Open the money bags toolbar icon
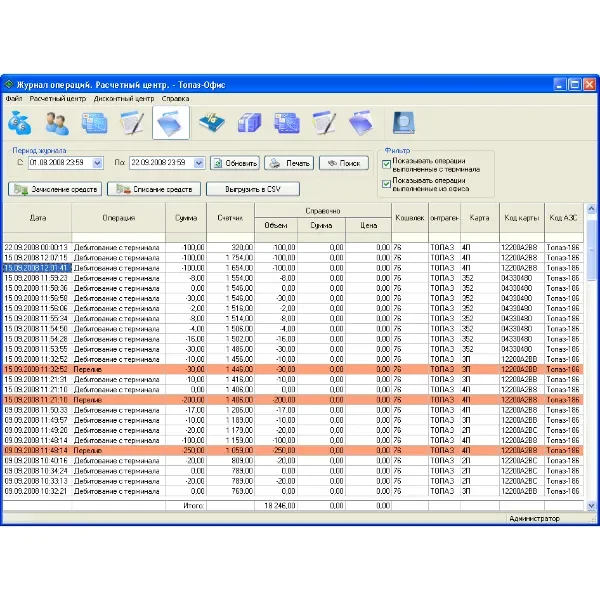Viewport: 600px width, 600px height. pyautogui.click(x=20, y=123)
